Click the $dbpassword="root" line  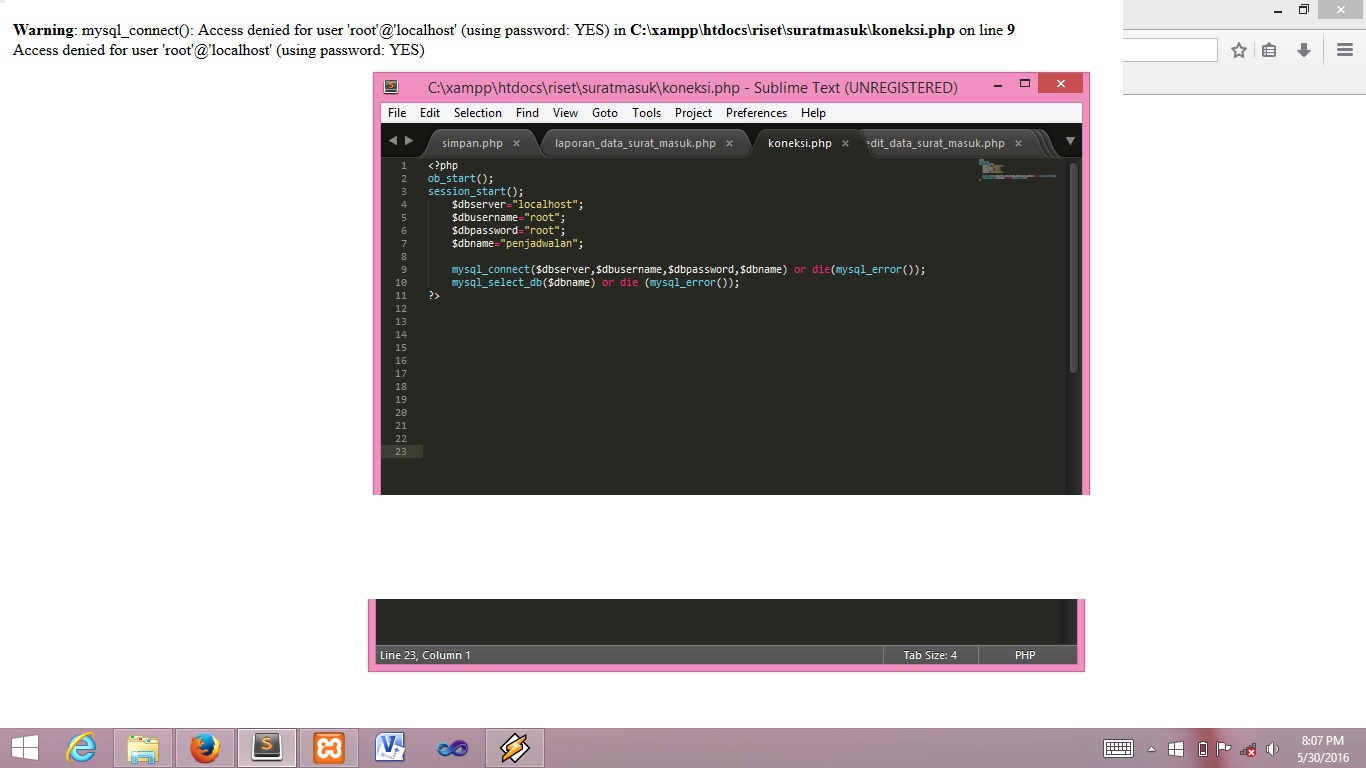click(508, 230)
